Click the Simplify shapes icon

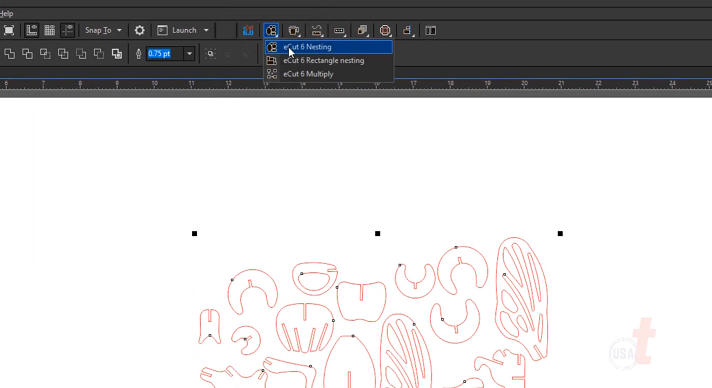point(63,54)
